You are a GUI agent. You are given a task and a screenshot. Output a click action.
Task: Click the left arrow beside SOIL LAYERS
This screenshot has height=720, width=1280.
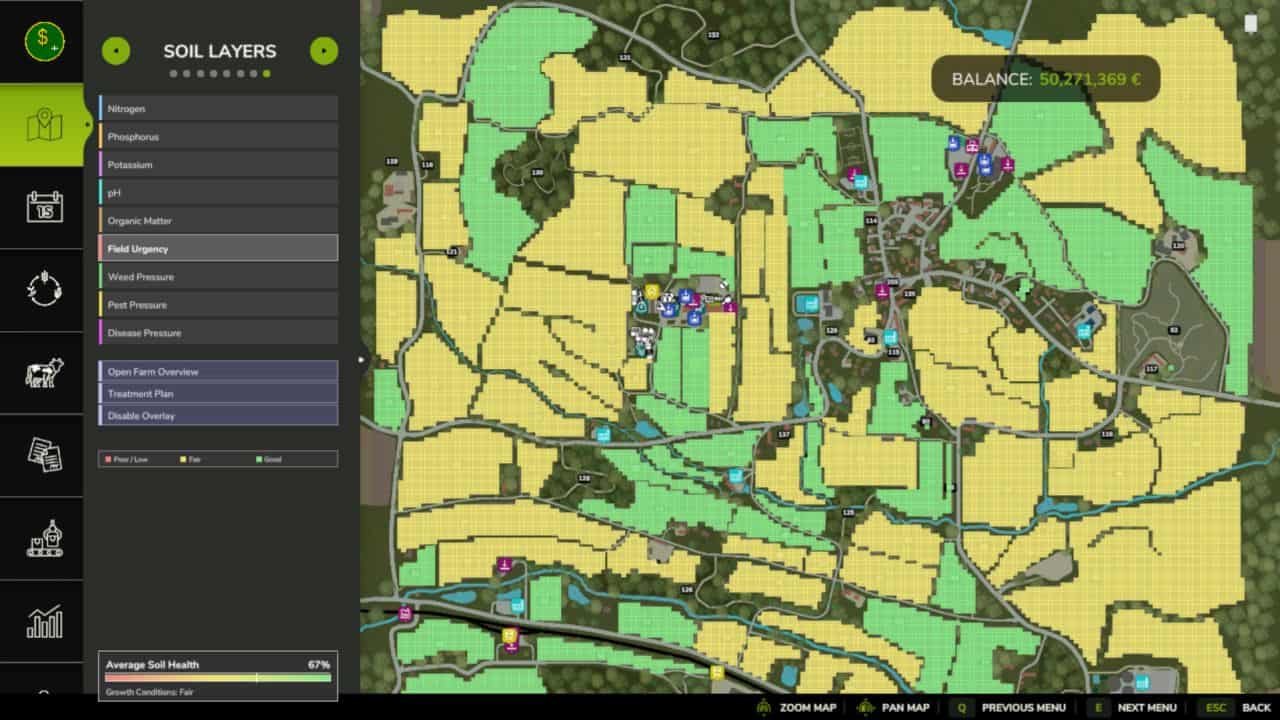[115, 51]
